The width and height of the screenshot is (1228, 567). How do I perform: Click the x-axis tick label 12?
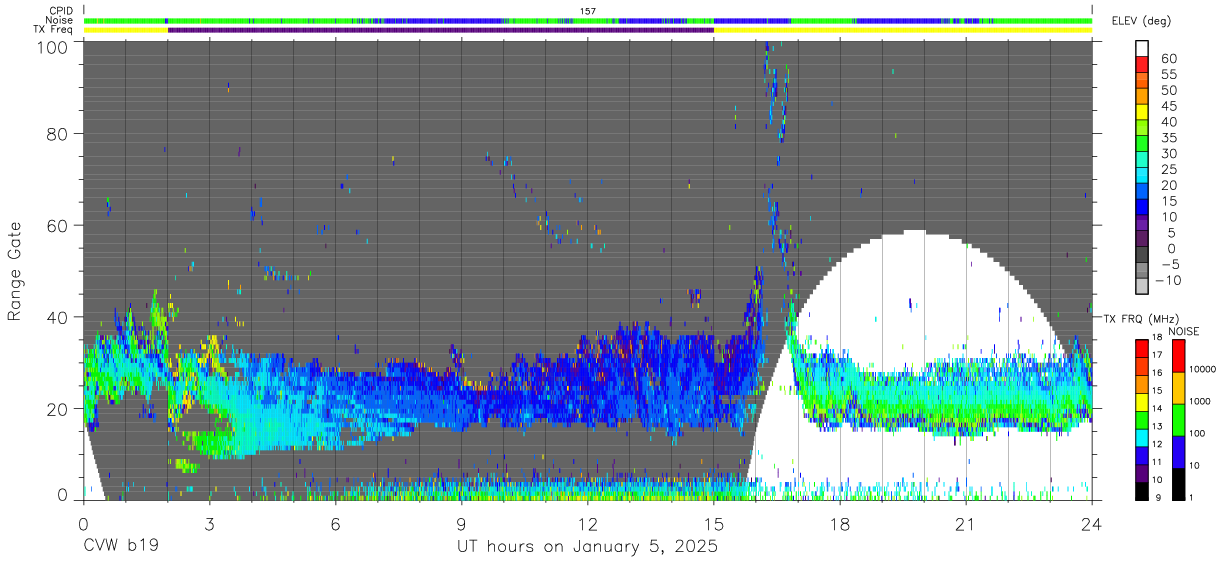click(587, 524)
